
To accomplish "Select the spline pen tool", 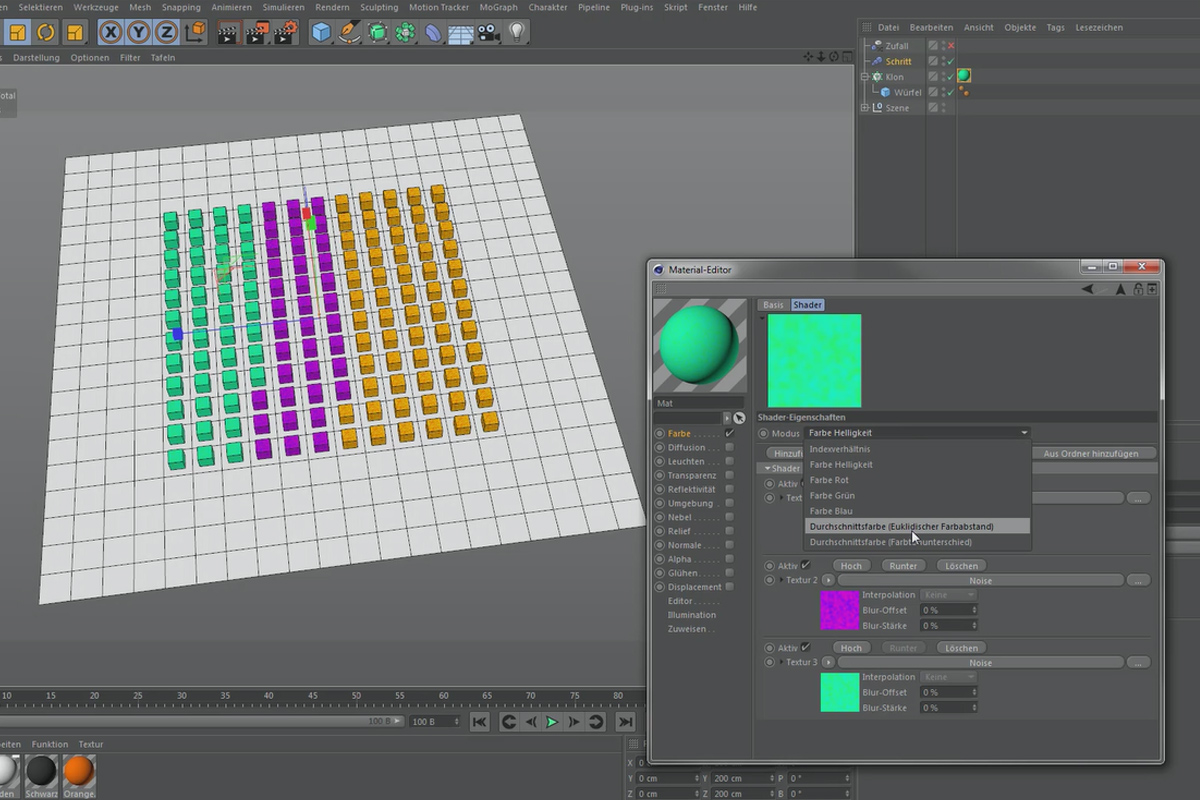I will (348, 31).
